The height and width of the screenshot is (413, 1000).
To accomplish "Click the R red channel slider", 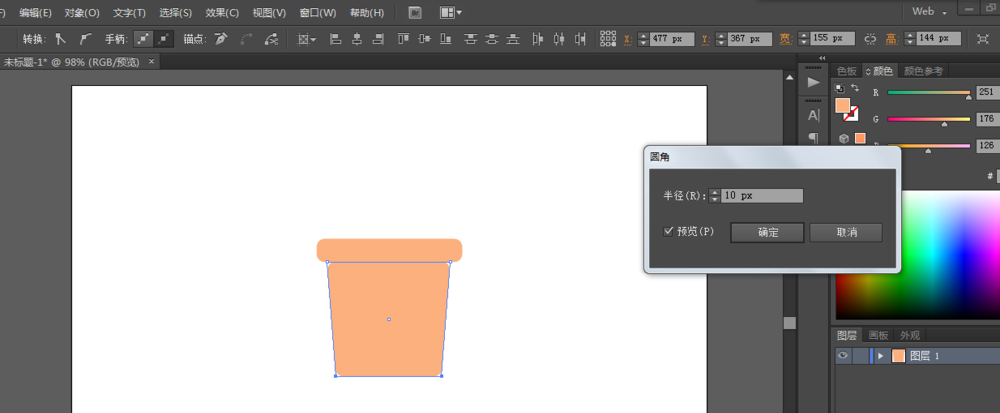I will [x=929, y=93].
